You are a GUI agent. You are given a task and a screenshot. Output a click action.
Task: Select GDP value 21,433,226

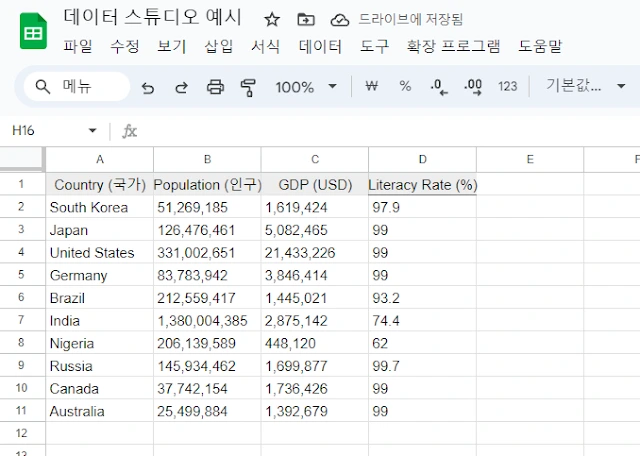tap(315, 252)
